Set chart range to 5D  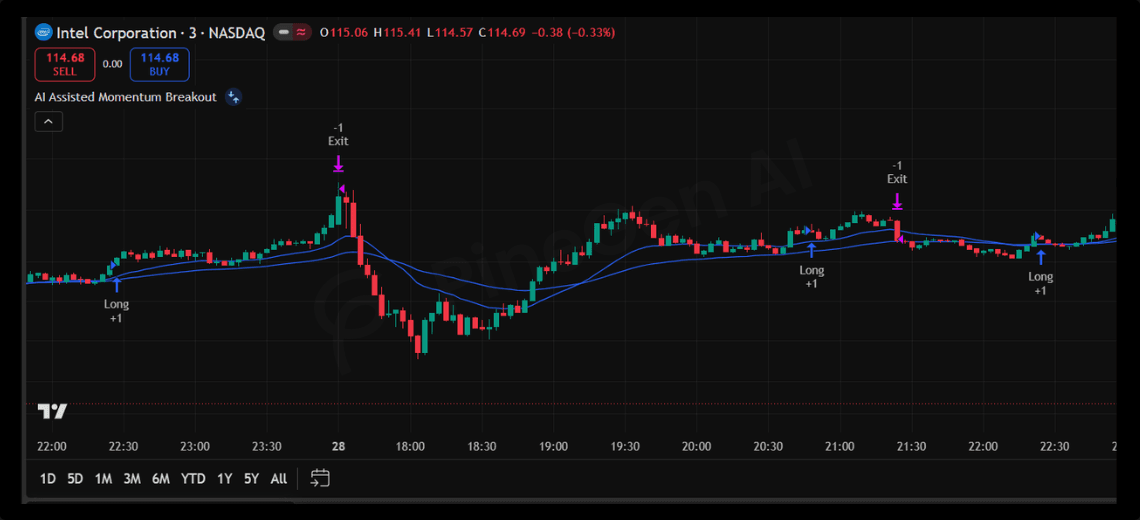[75, 479]
